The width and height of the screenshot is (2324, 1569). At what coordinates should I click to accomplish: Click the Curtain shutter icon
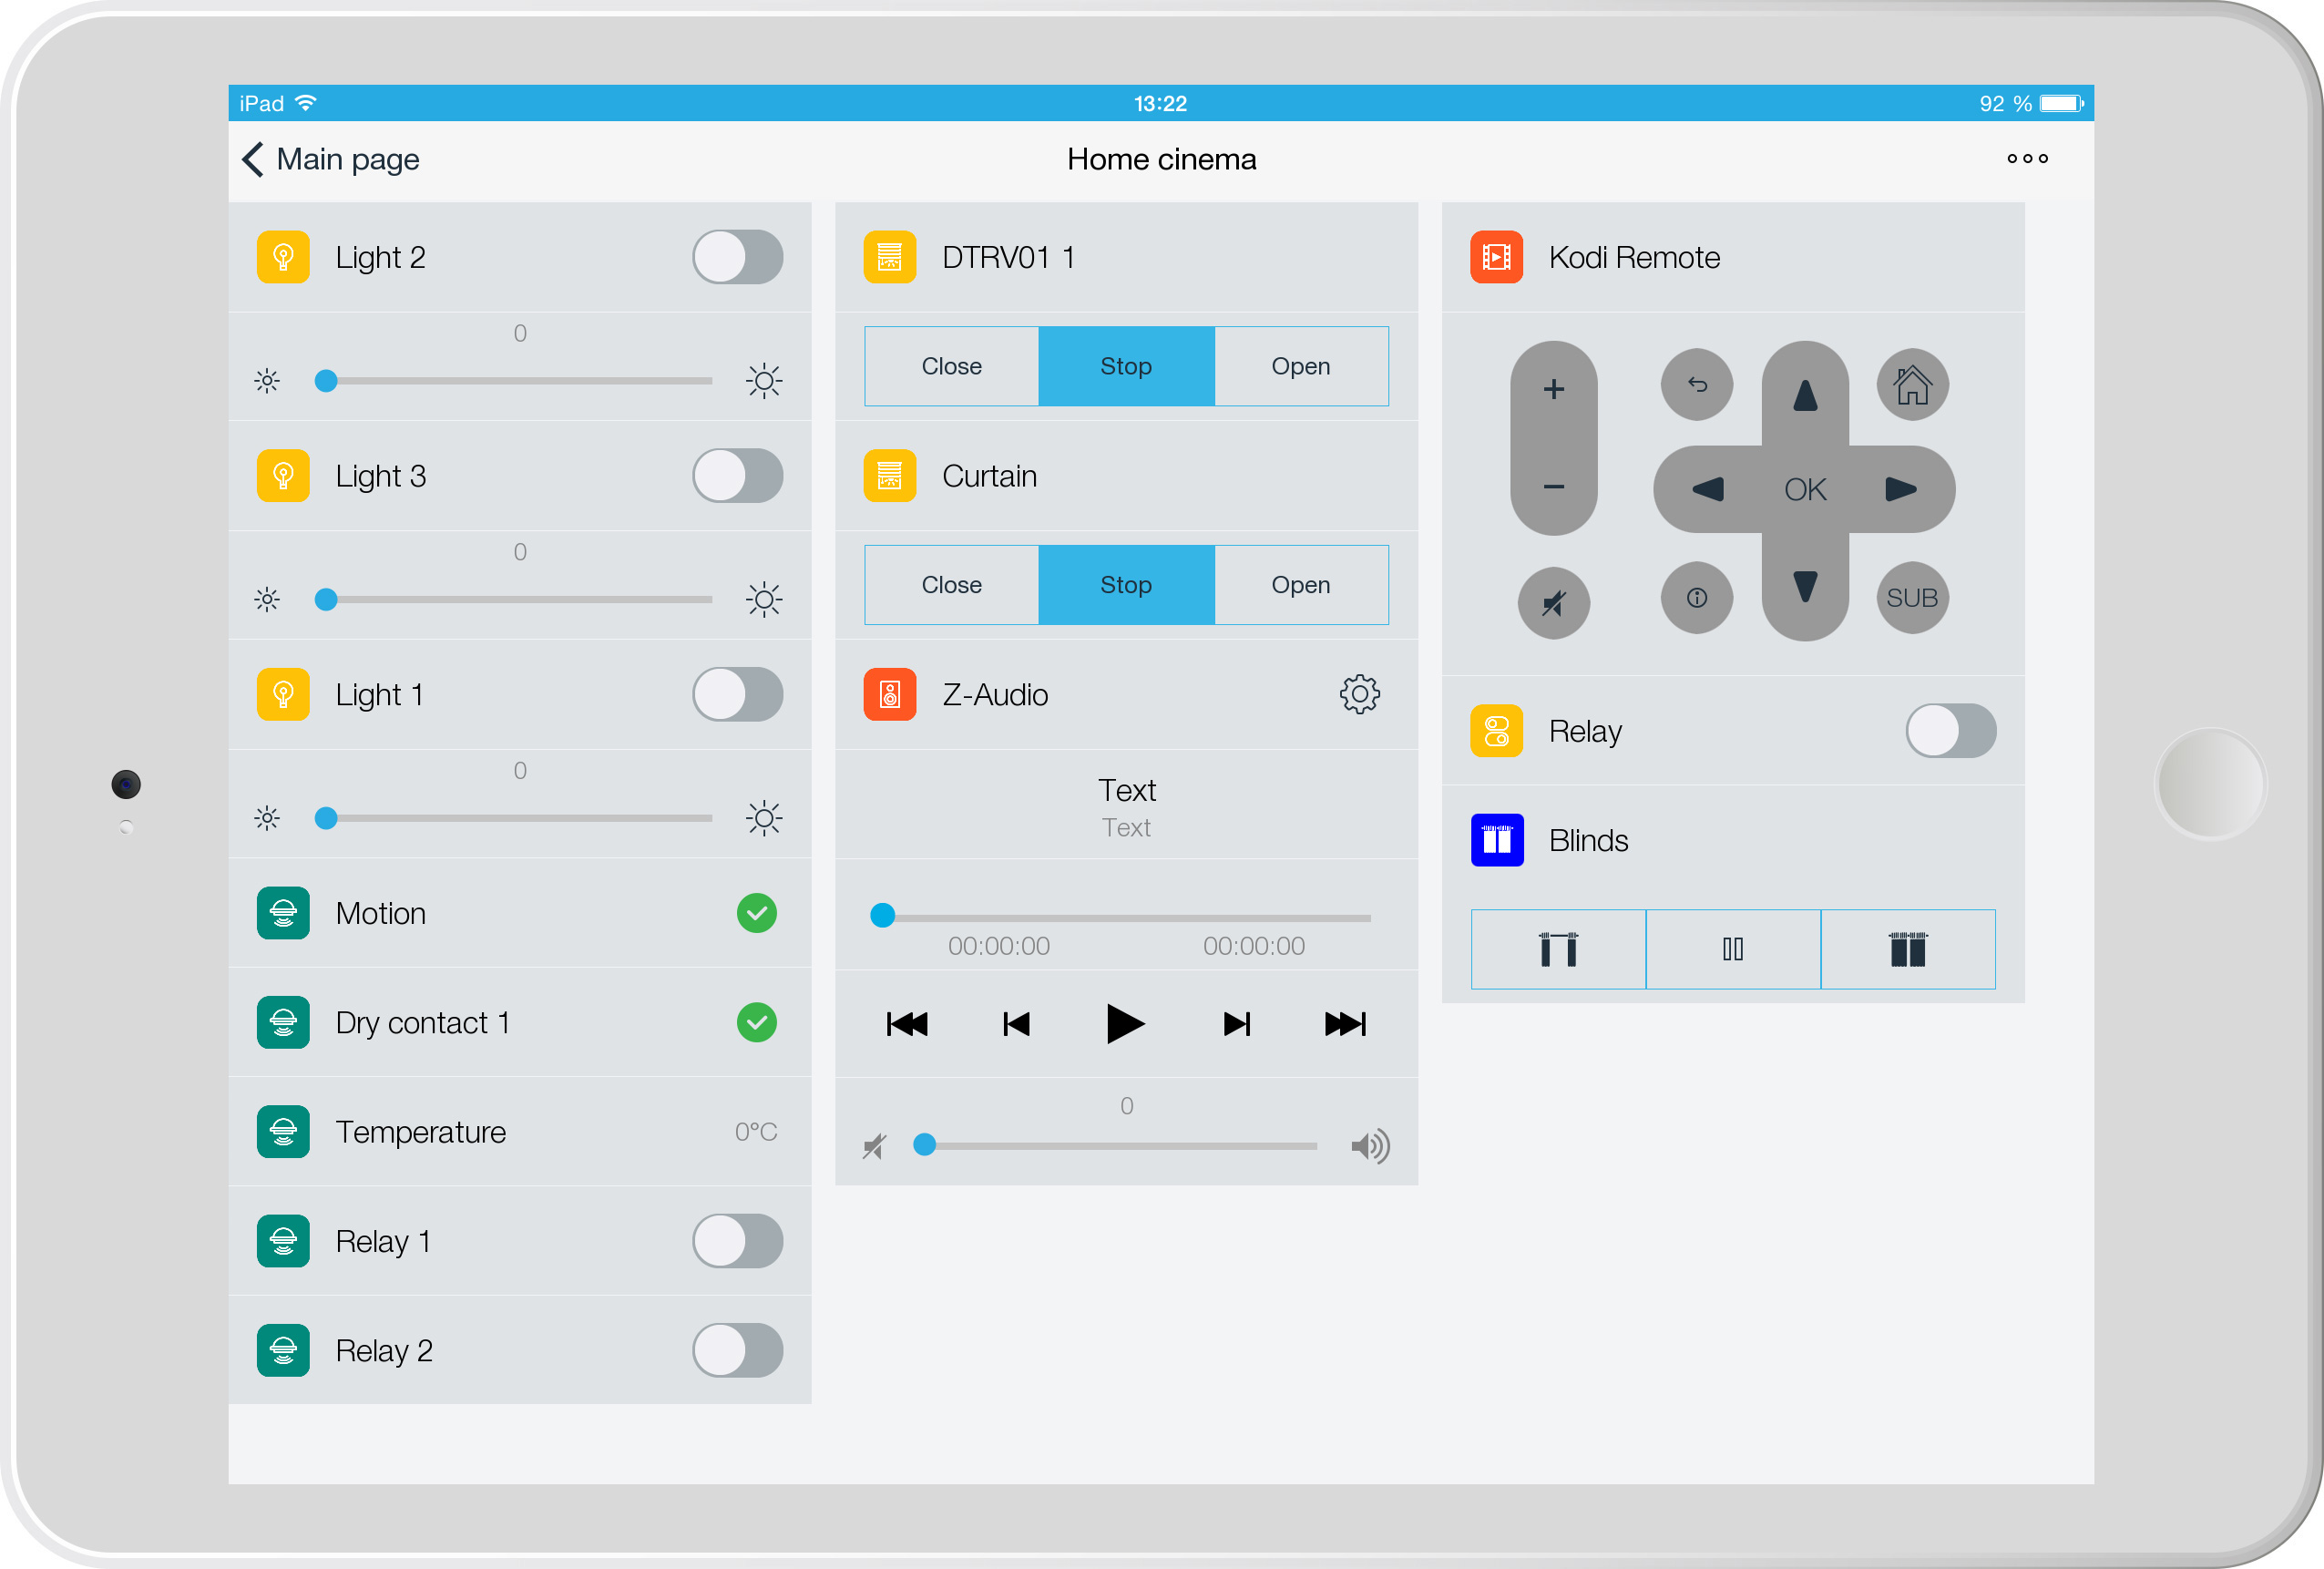click(889, 476)
